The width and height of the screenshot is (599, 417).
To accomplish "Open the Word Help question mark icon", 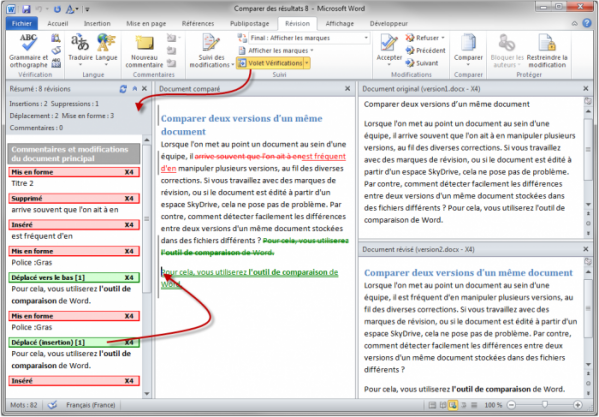I will coord(587,23).
